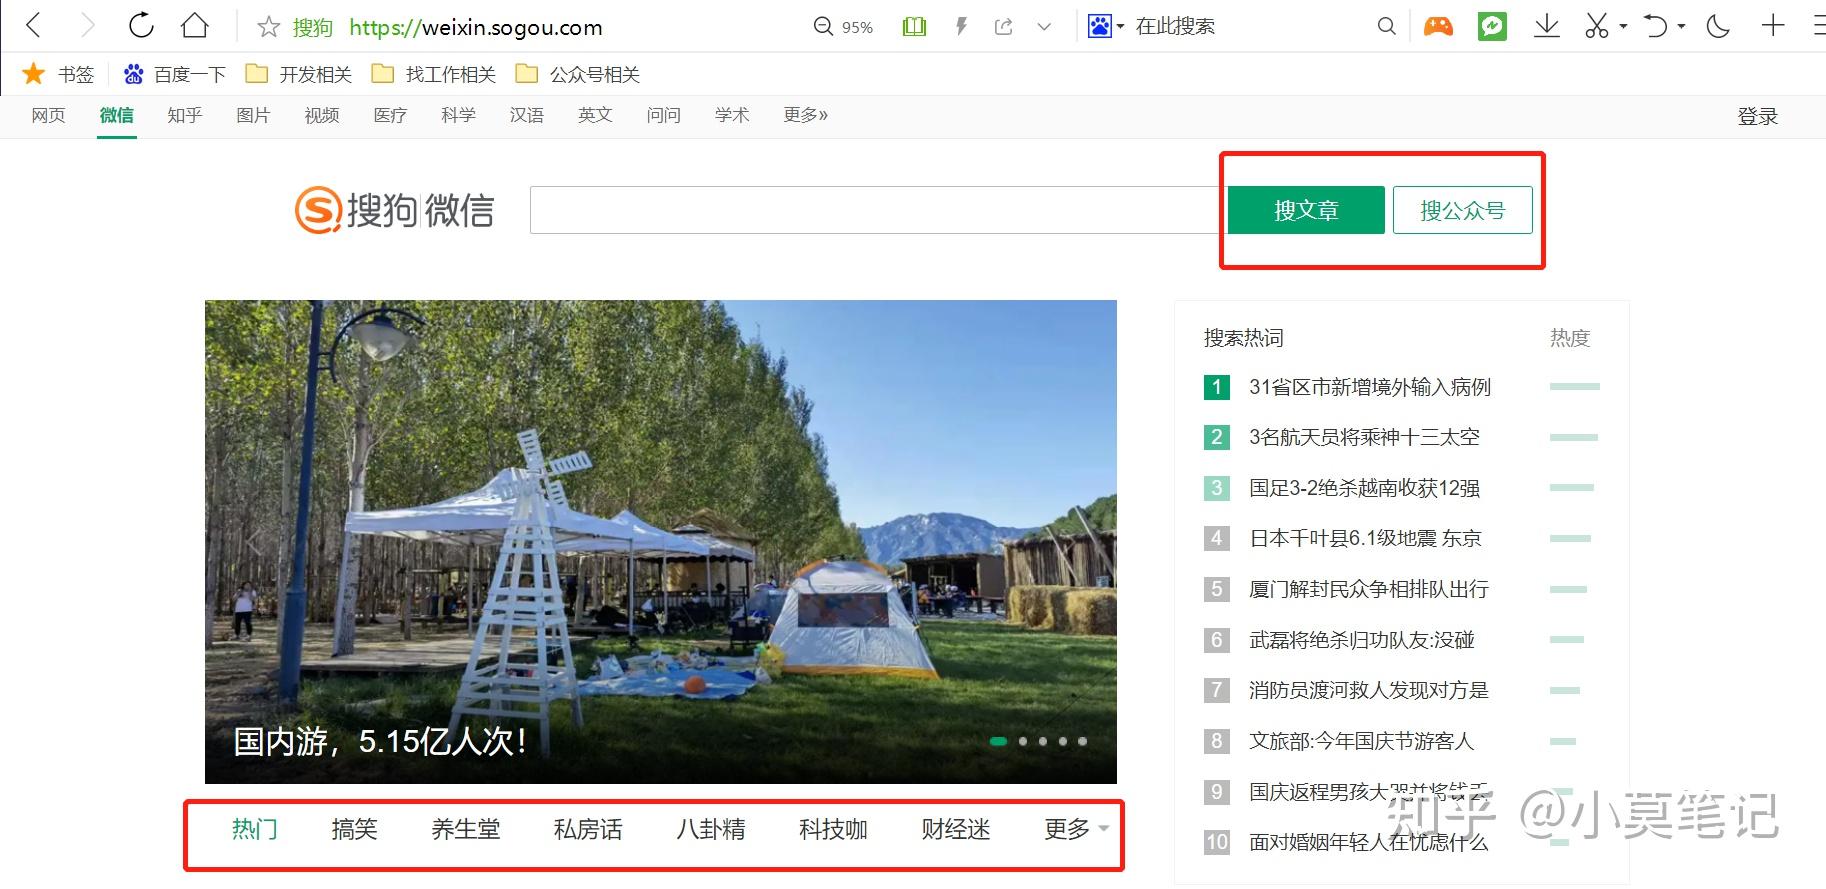The width and height of the screenshot is (1826, 889).
Task: Bookmark page with the star icon
Action: point(268,27)
